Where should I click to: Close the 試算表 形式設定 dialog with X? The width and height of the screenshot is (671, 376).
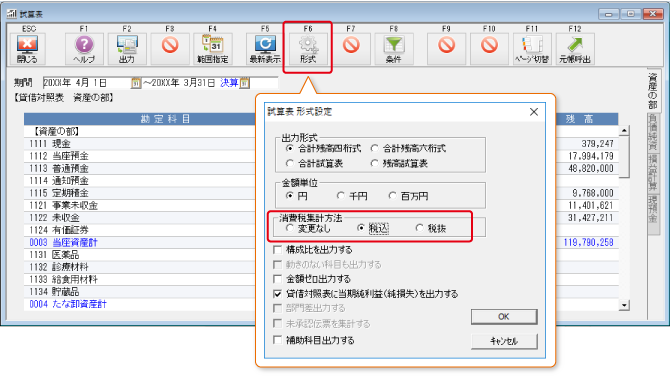[534, 112]
